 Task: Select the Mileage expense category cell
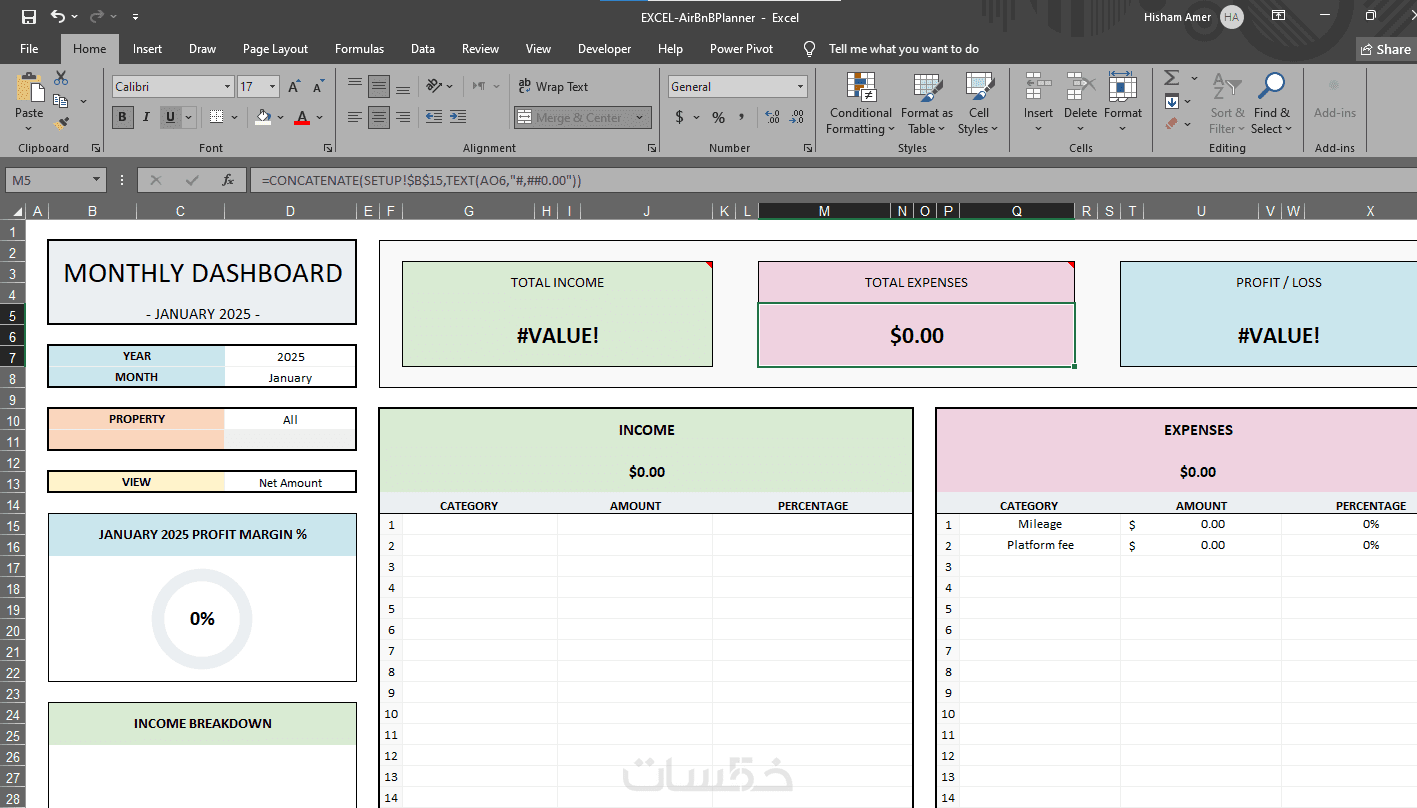(x=1040, y=524)
